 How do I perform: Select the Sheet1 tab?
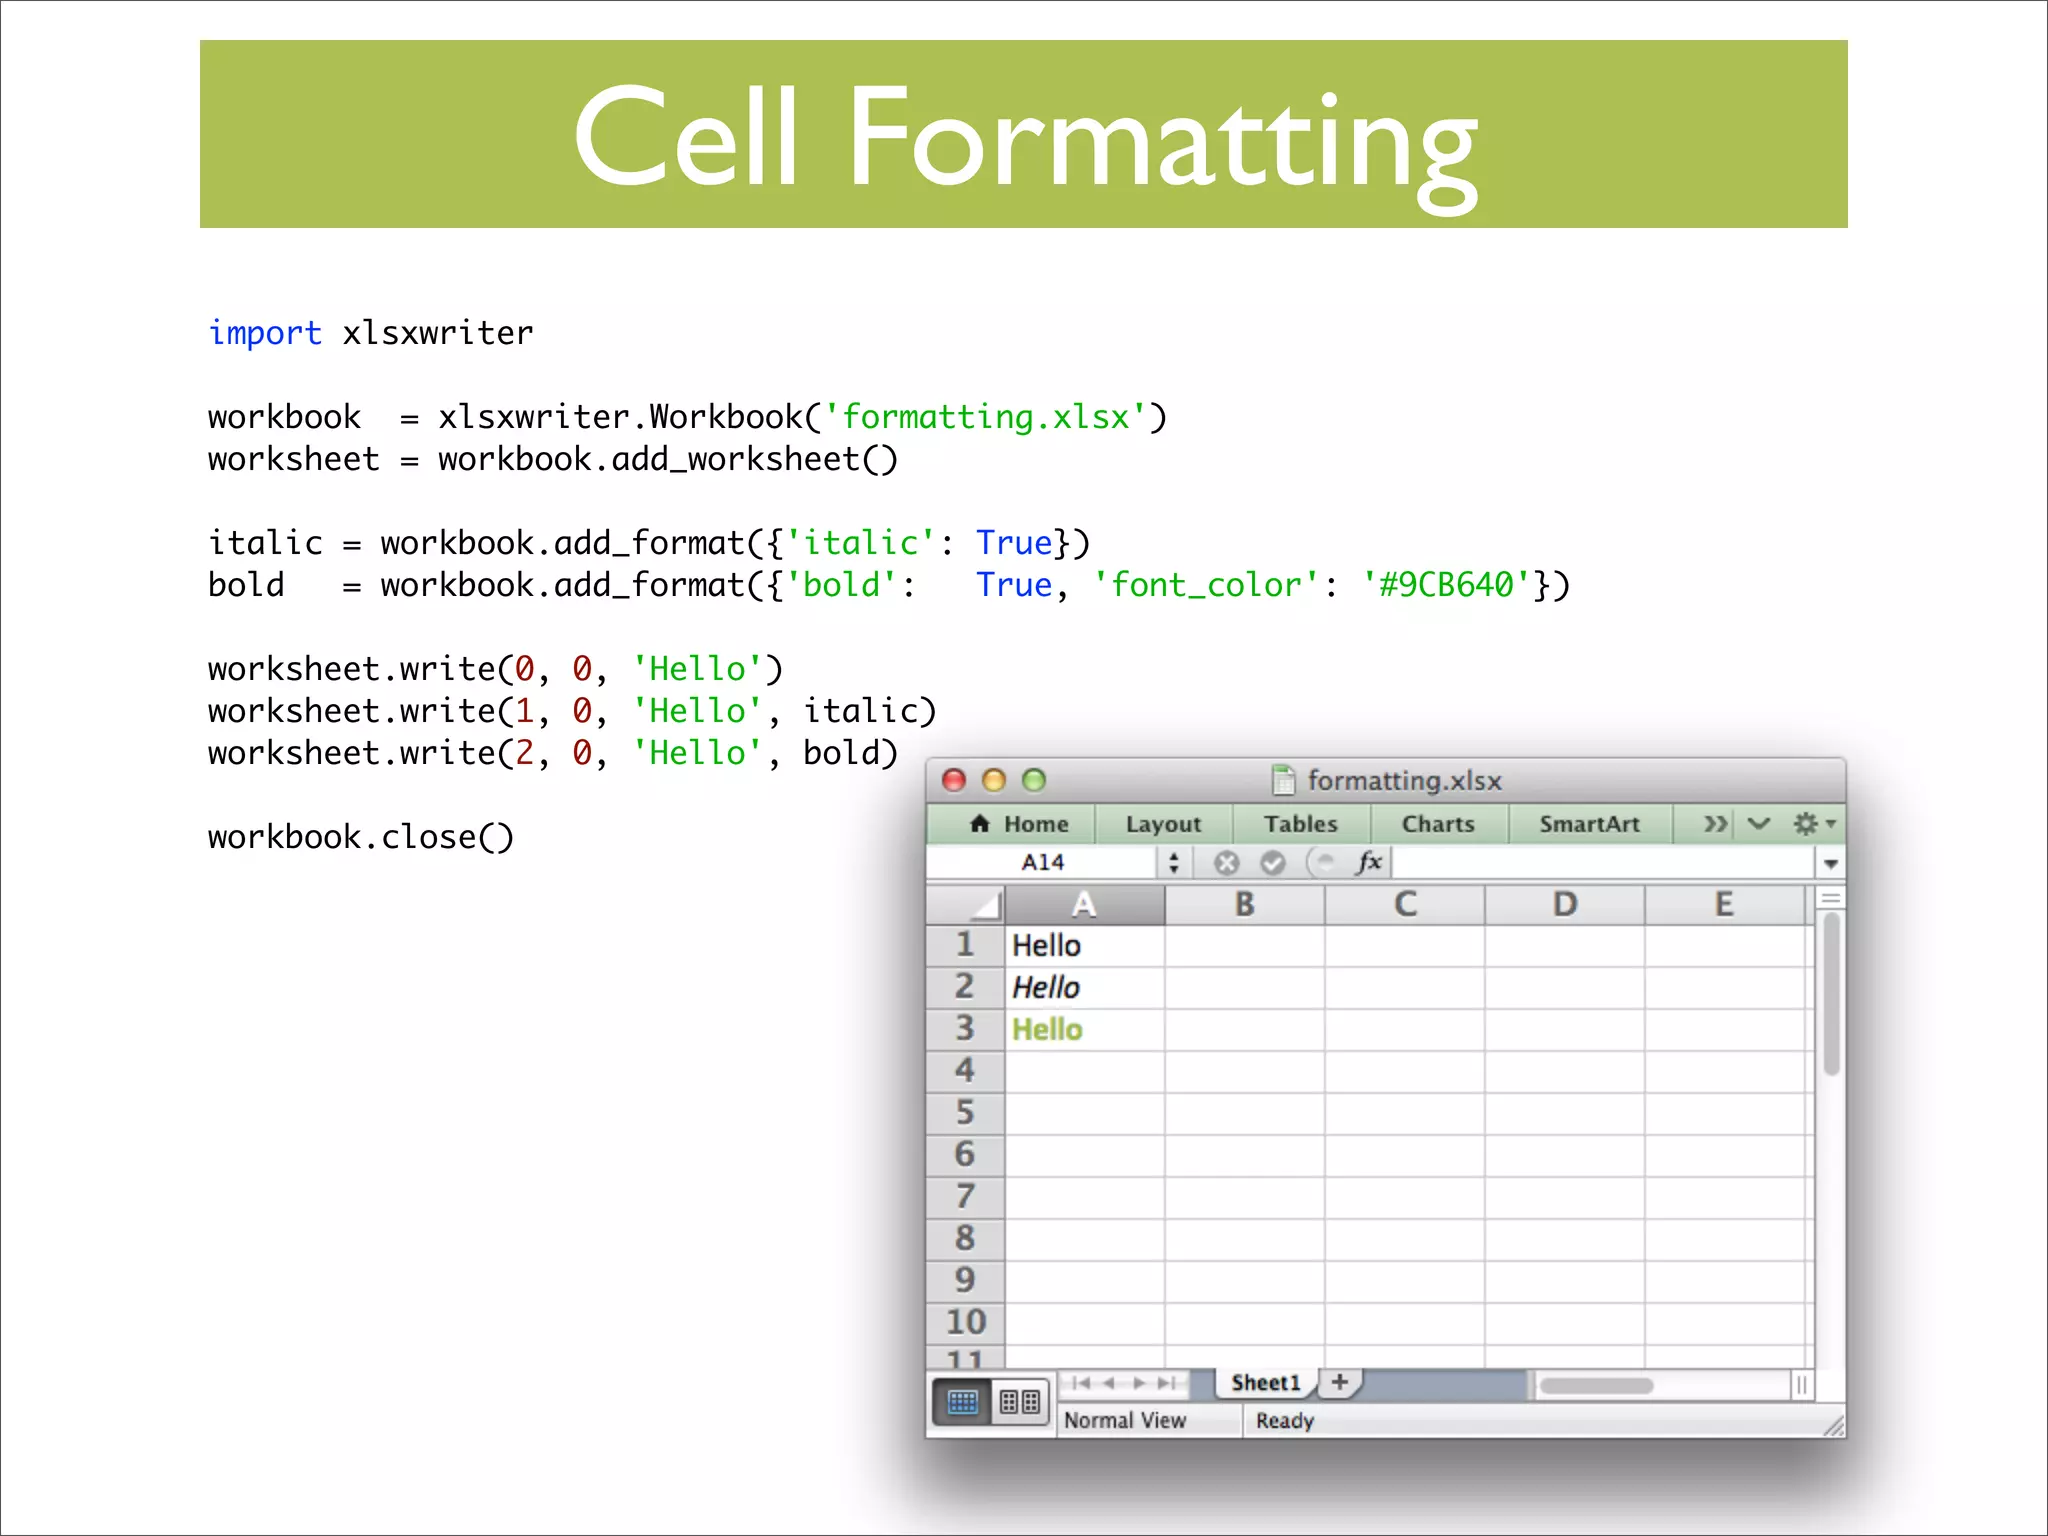coord(1265,1383)
